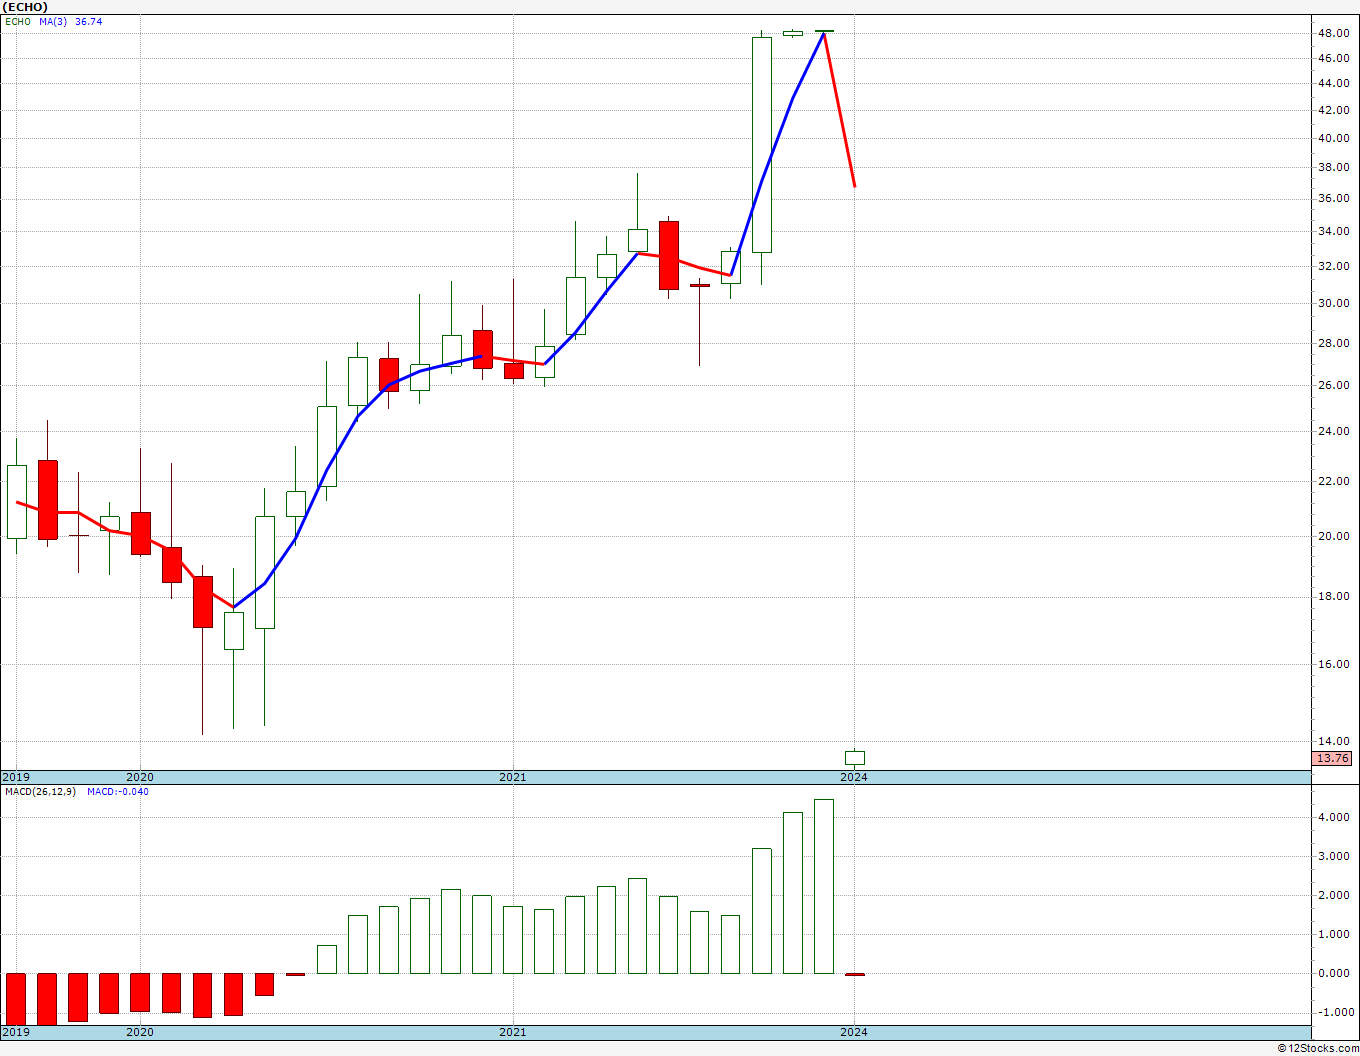1360x1056 pixels.
Task: Click the 36.00 price axis label
Action: coord(1333,199)
